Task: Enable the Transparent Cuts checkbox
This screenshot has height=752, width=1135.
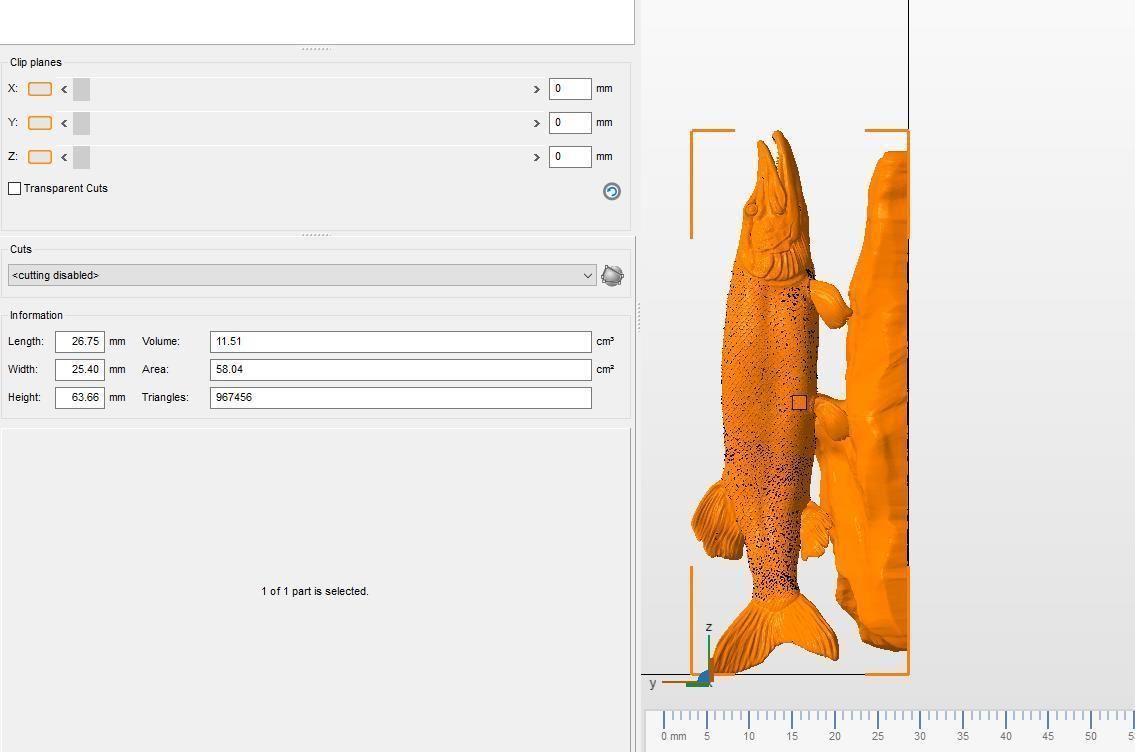Action: coord(14,188)
